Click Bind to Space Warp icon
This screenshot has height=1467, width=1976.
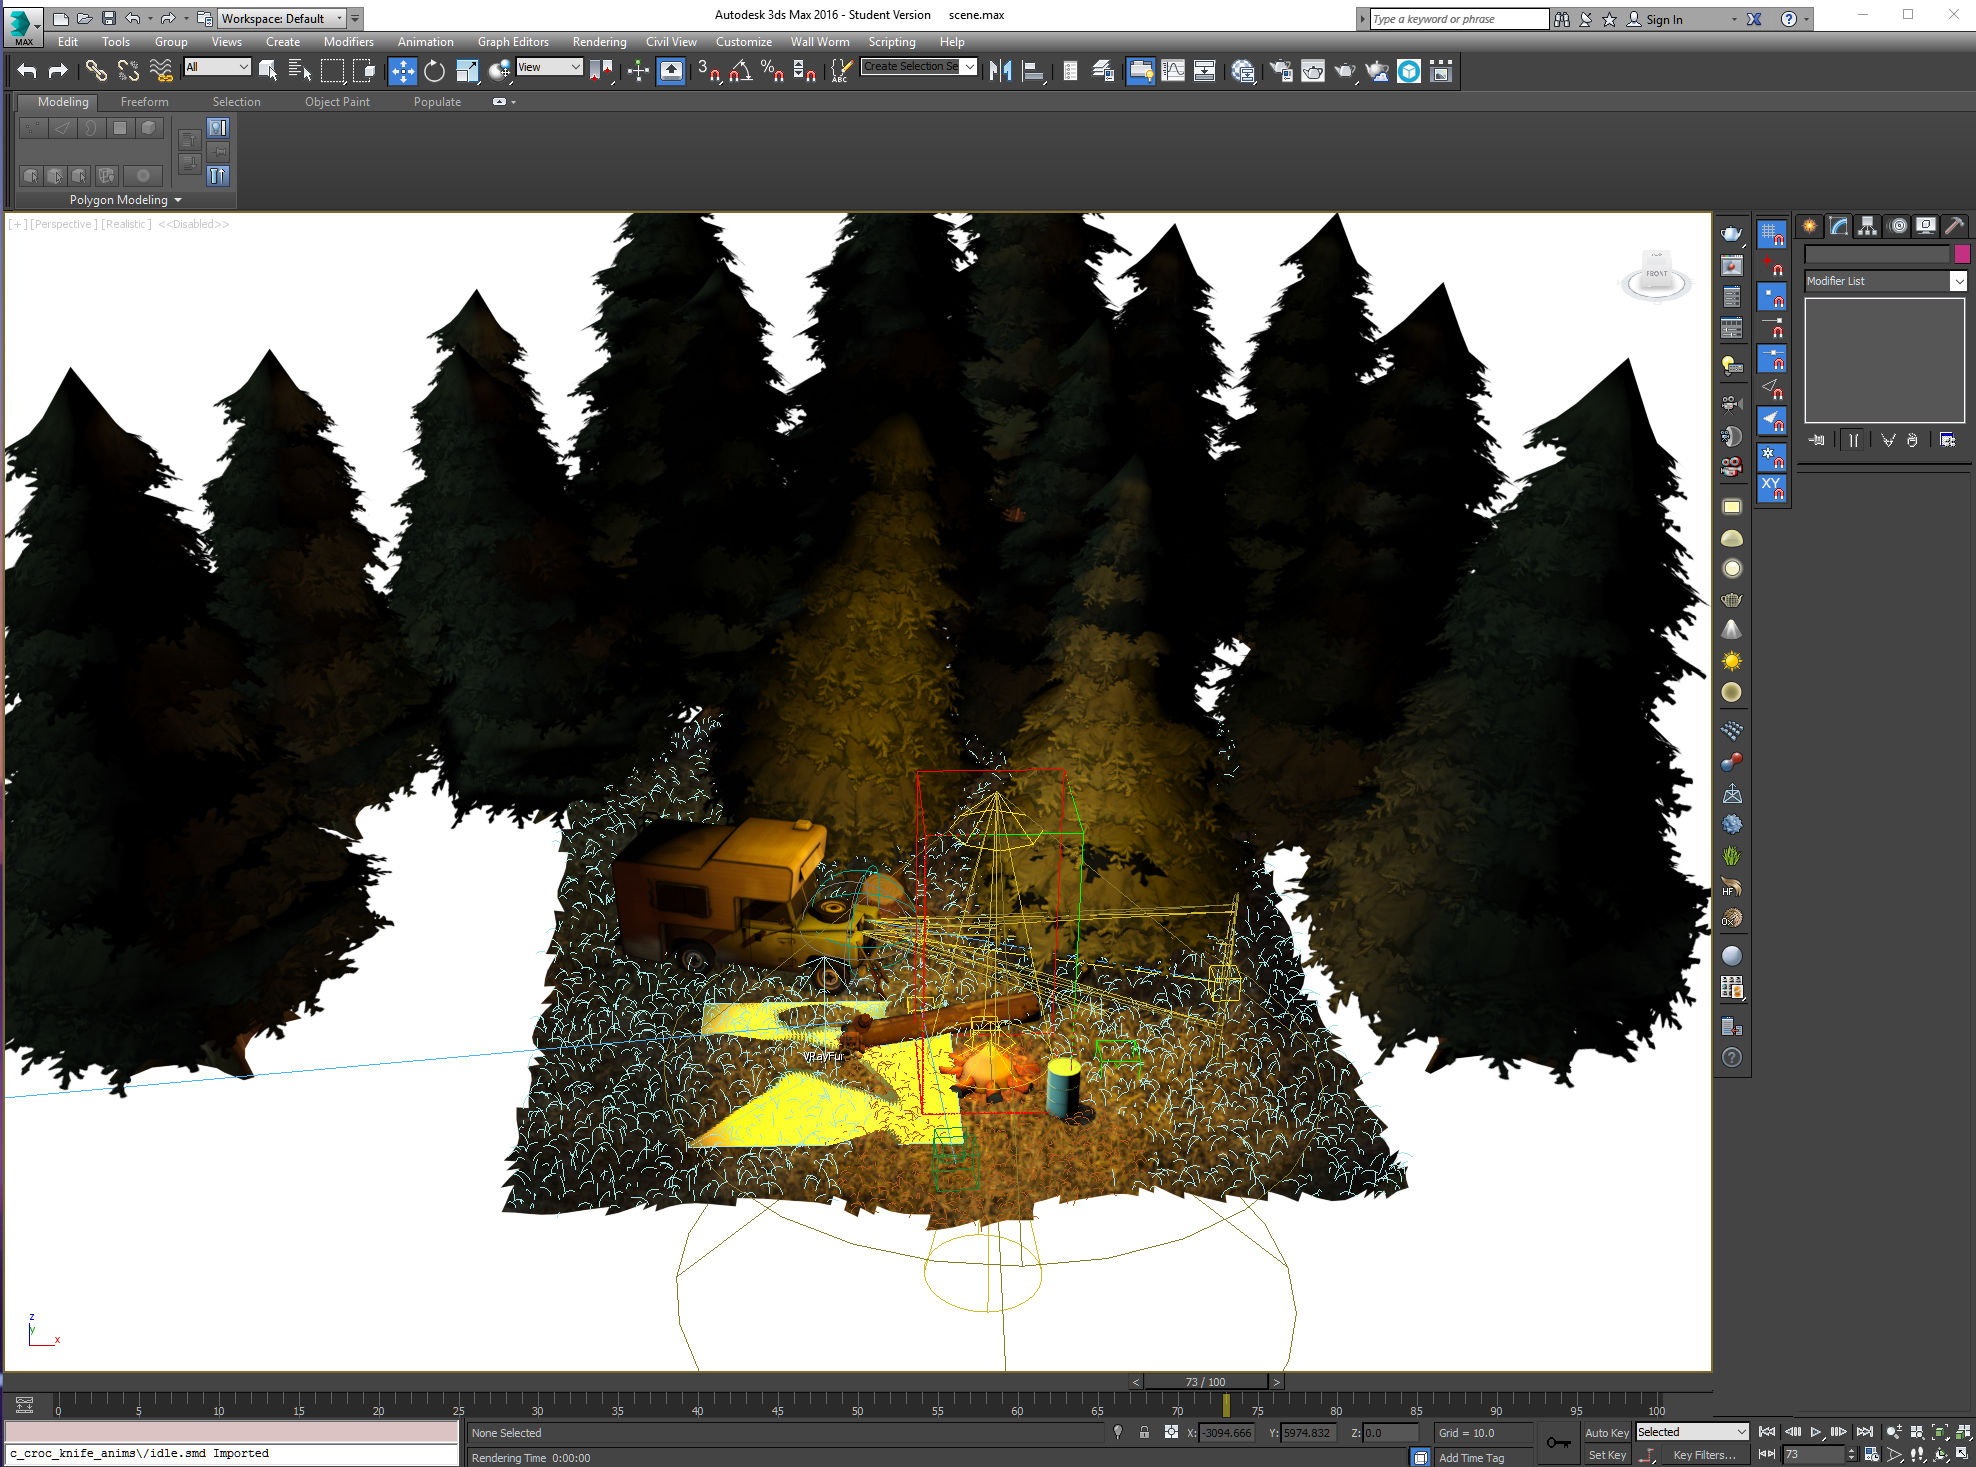(x=161, y=70)
